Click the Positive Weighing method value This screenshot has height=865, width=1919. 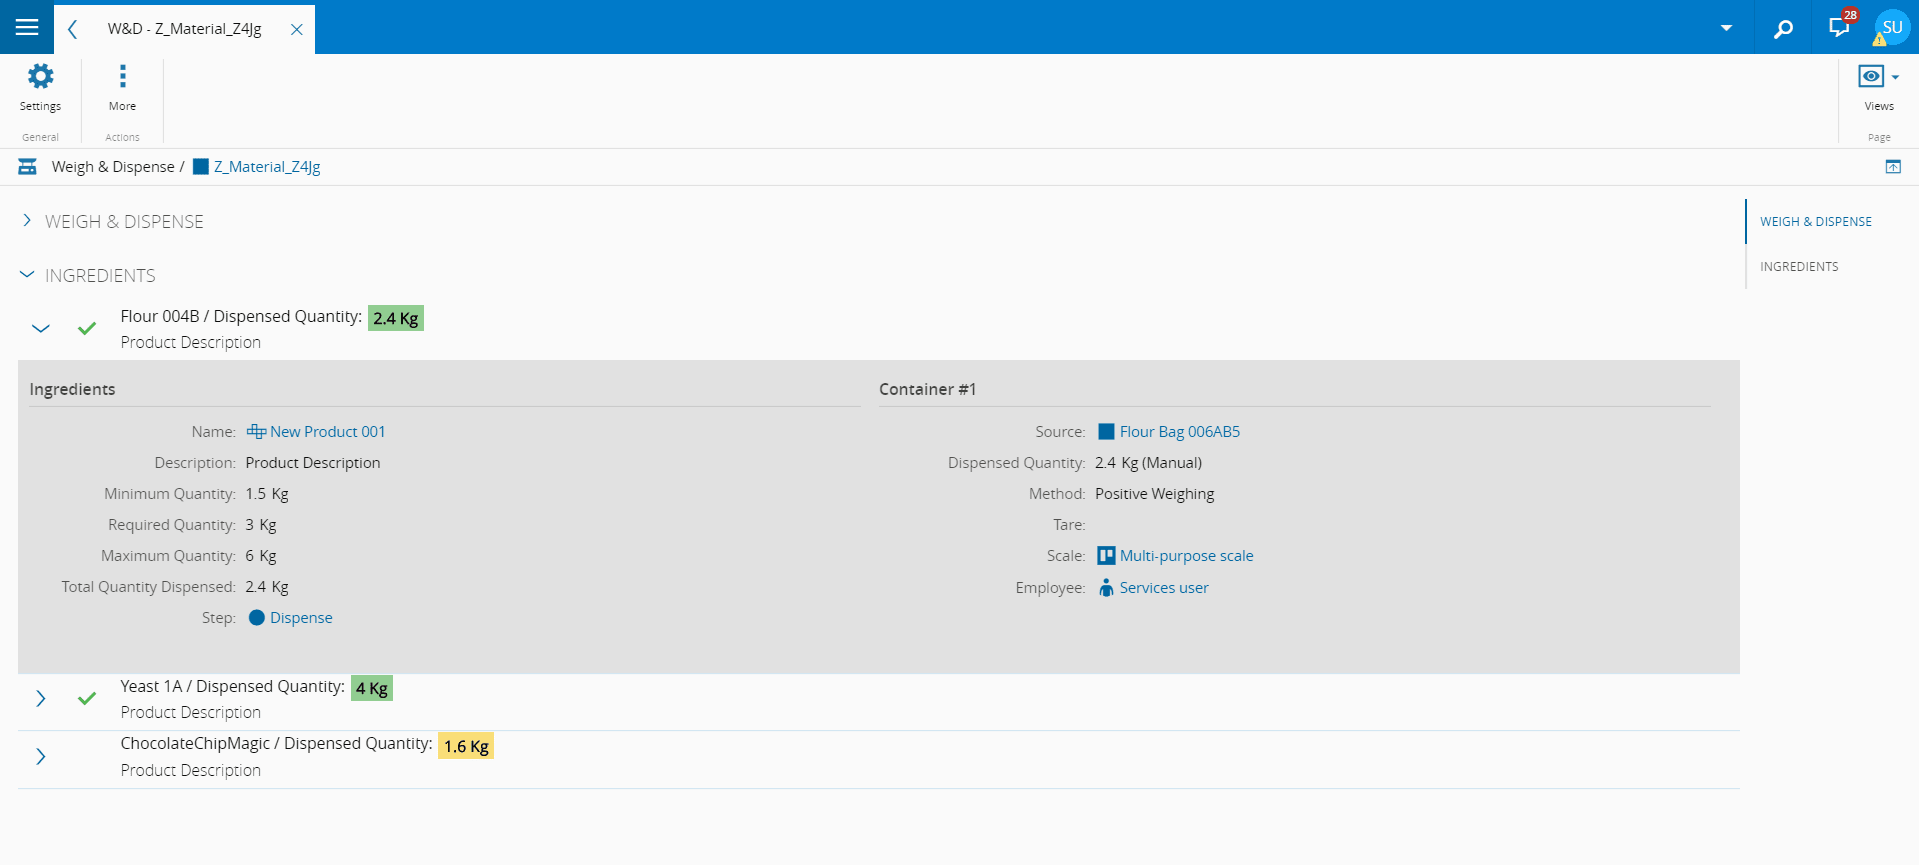1154,494
